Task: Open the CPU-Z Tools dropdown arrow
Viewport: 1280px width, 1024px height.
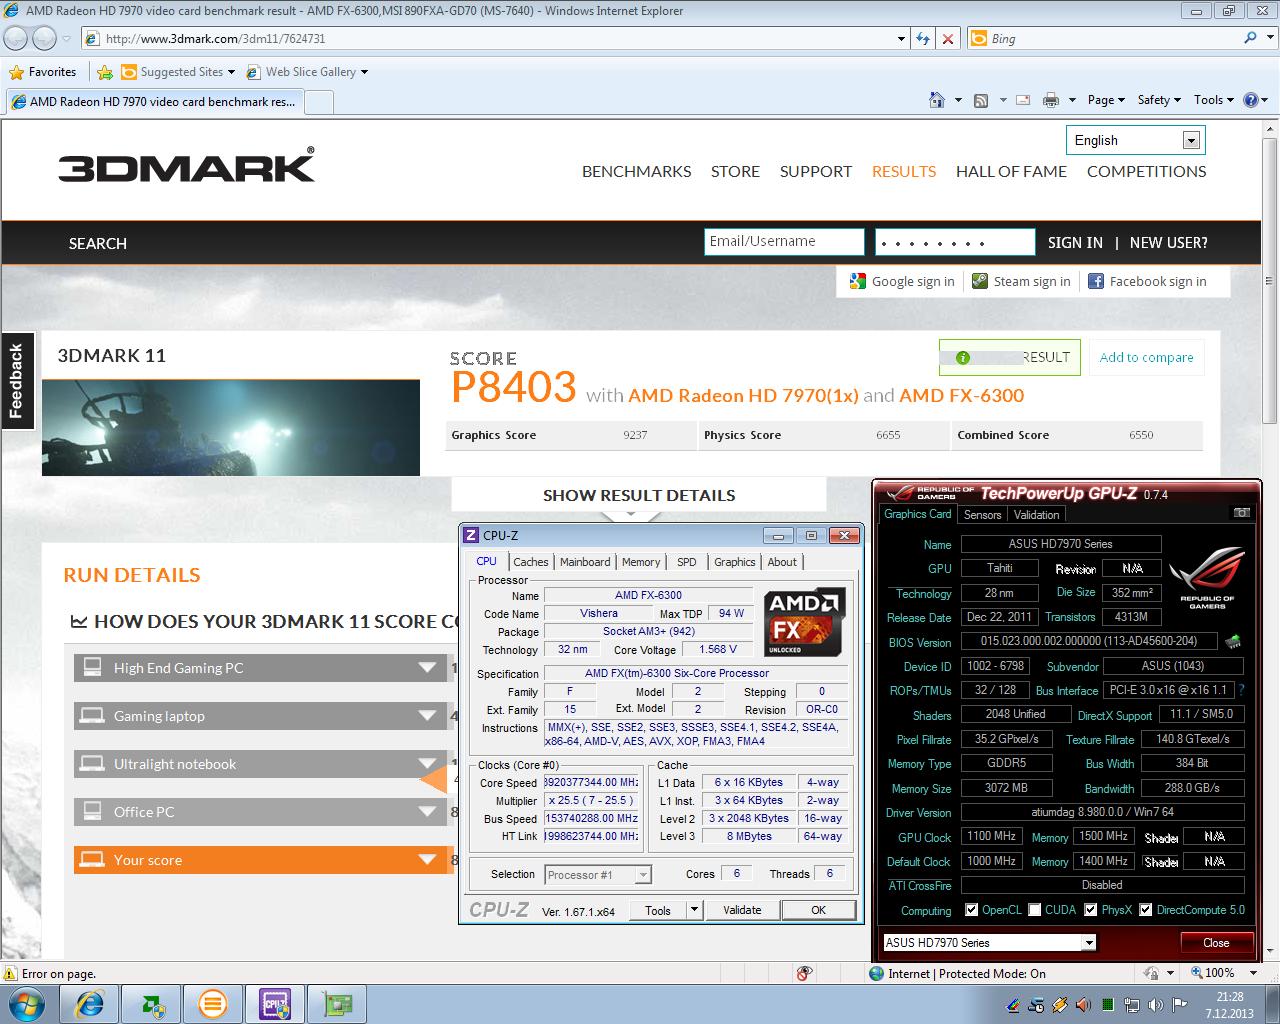Action: click(x=694, y=910)
